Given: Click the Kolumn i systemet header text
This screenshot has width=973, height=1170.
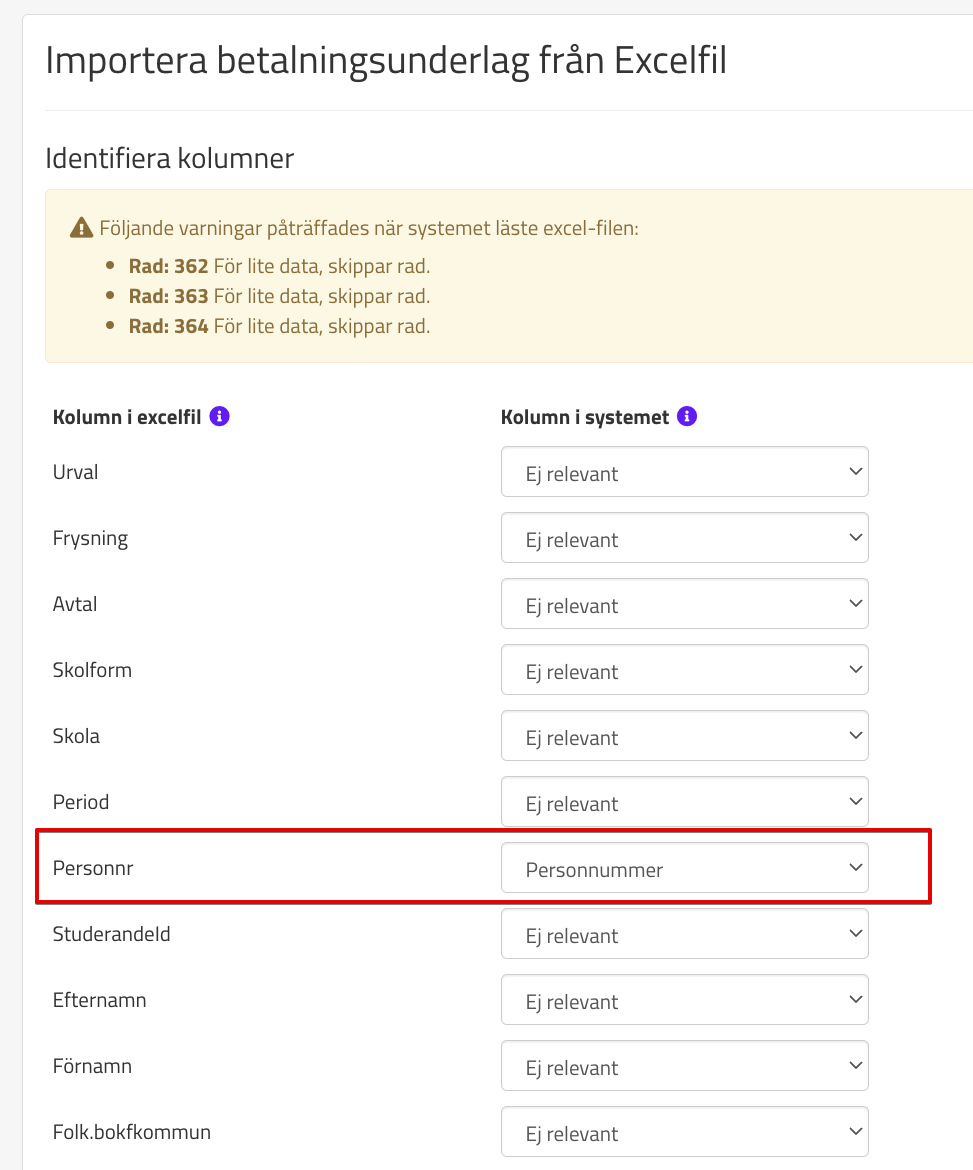Looking at the screenshot, I should click(584, 417).
